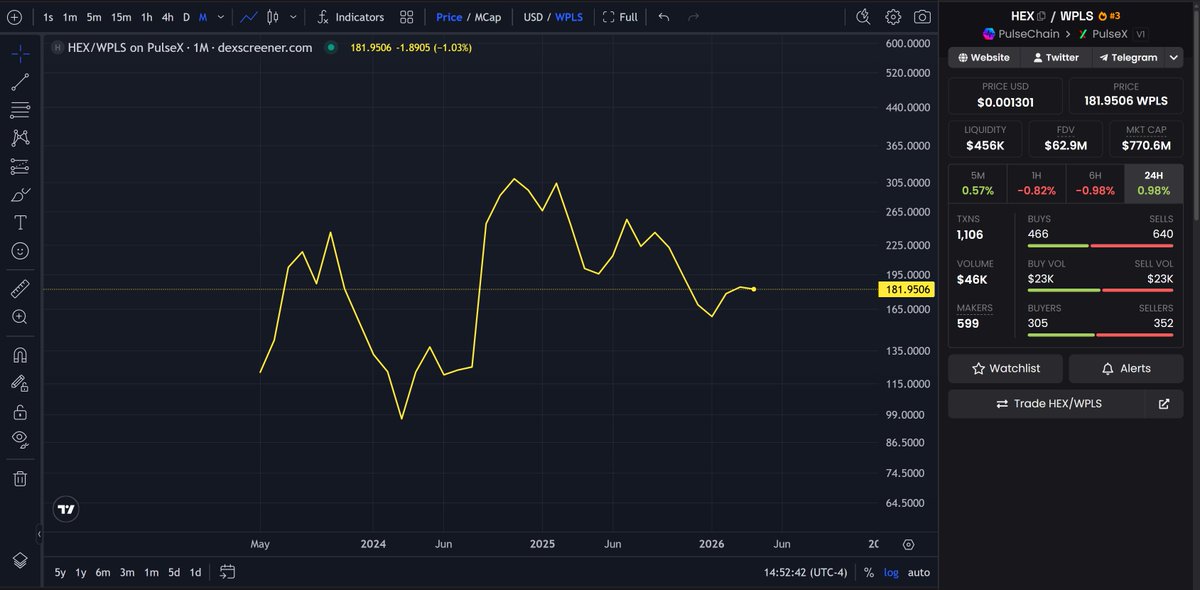Redo the last chart action
1200x590 pixels.
pos(693,17)
